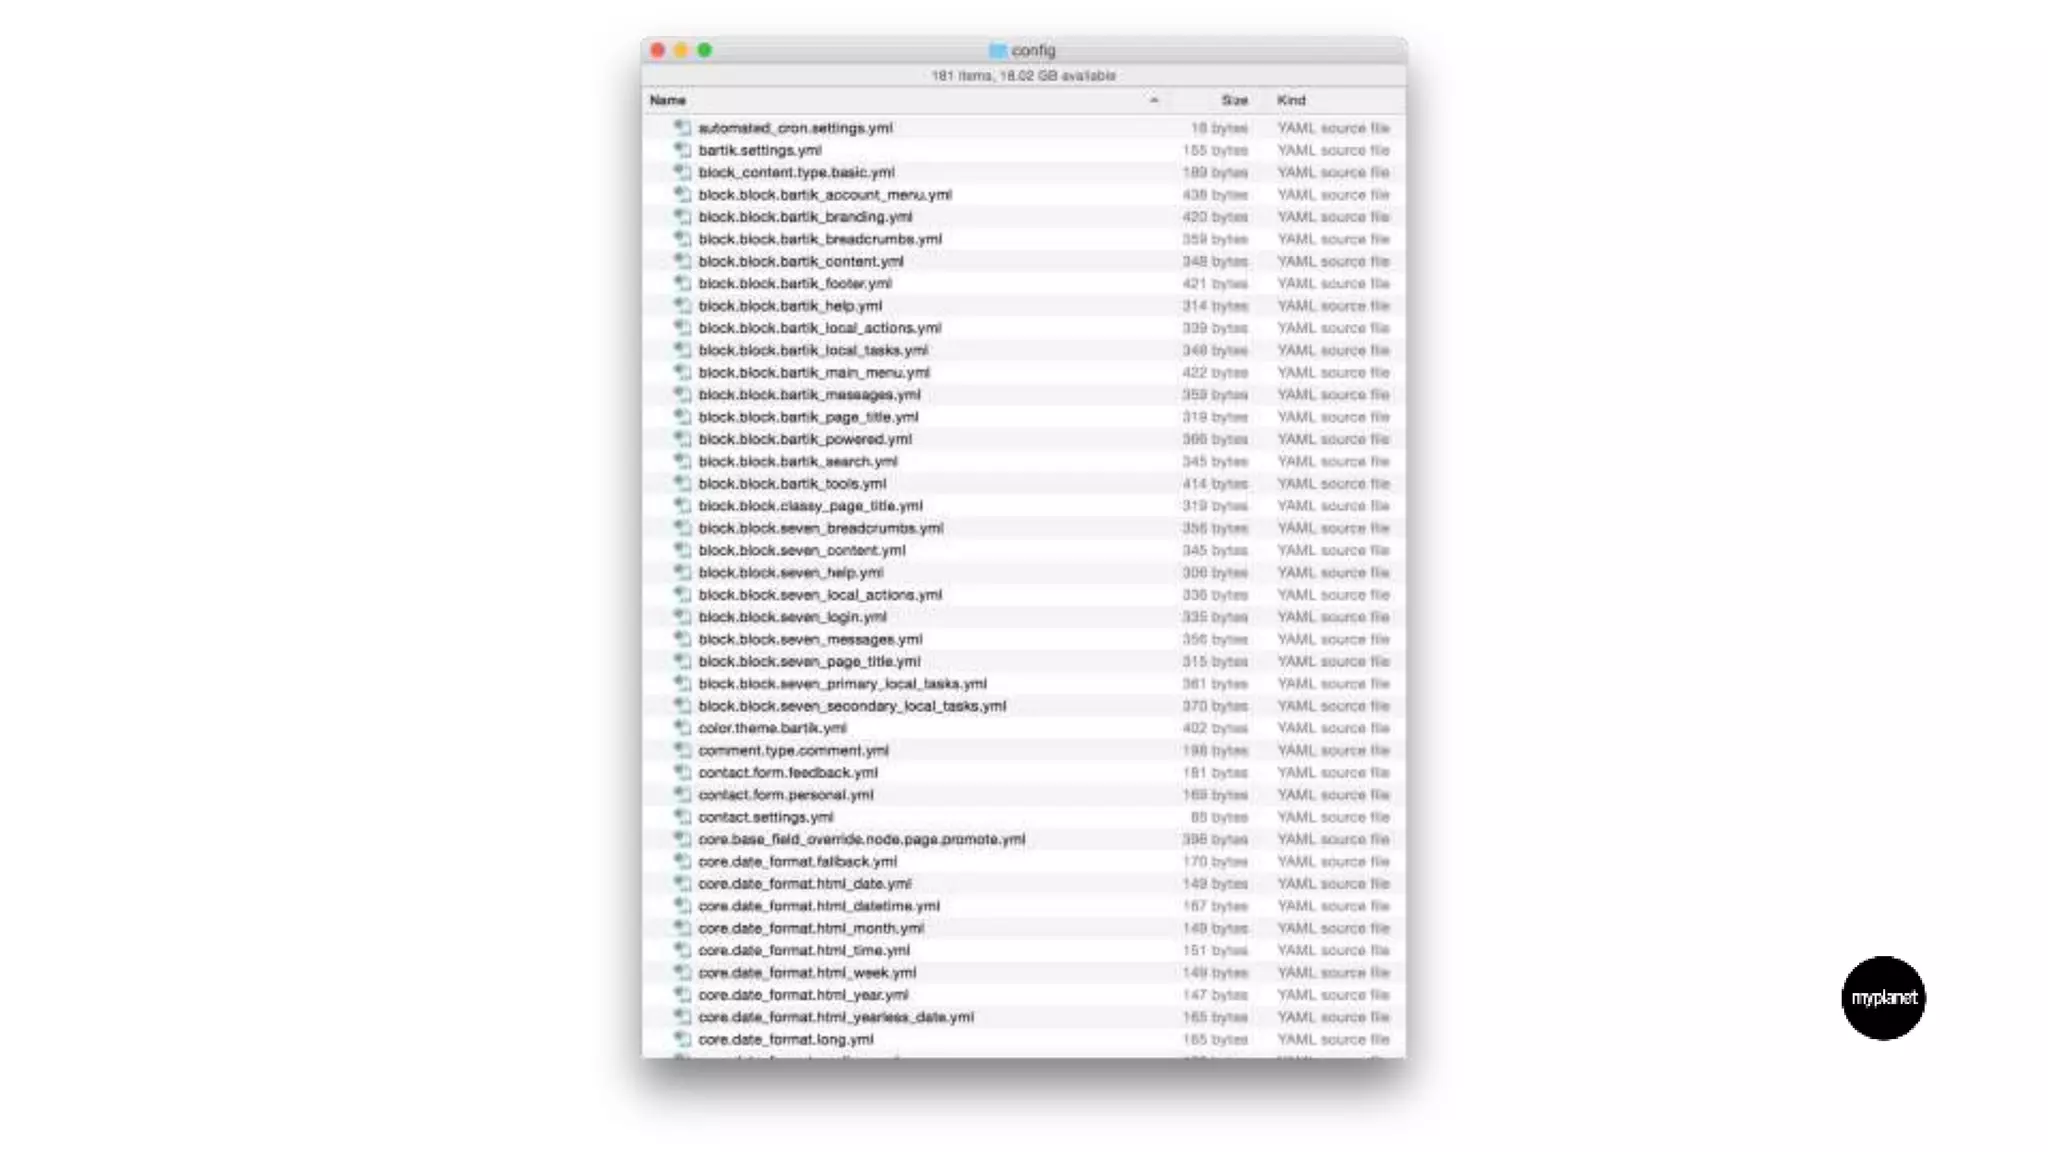Screen dimensions: 2048x1152
Task: Select contact.form.feedback.yml entry
Action: click(x=788, y=772)
